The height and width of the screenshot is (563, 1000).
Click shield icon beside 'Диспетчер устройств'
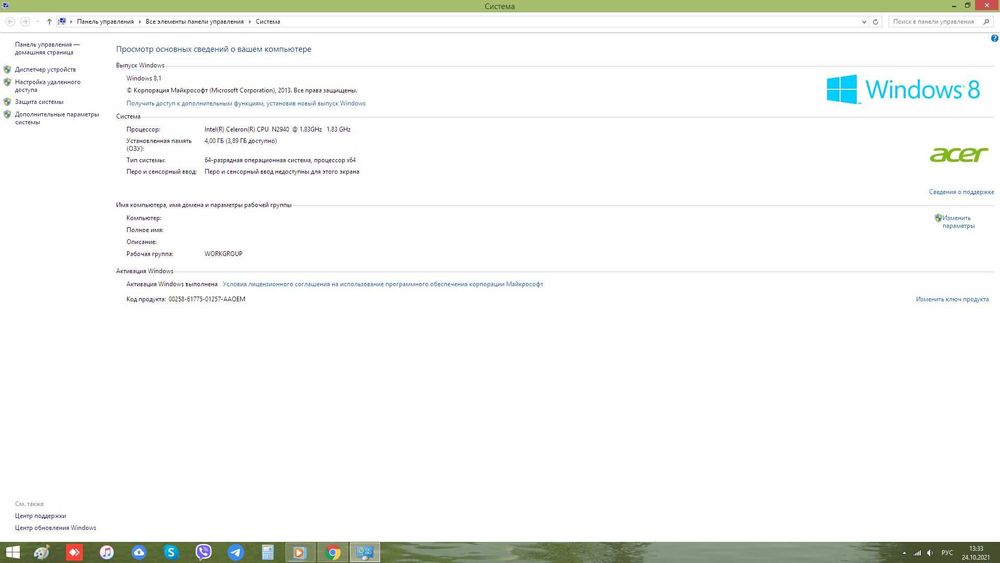[x=7, y=69]
